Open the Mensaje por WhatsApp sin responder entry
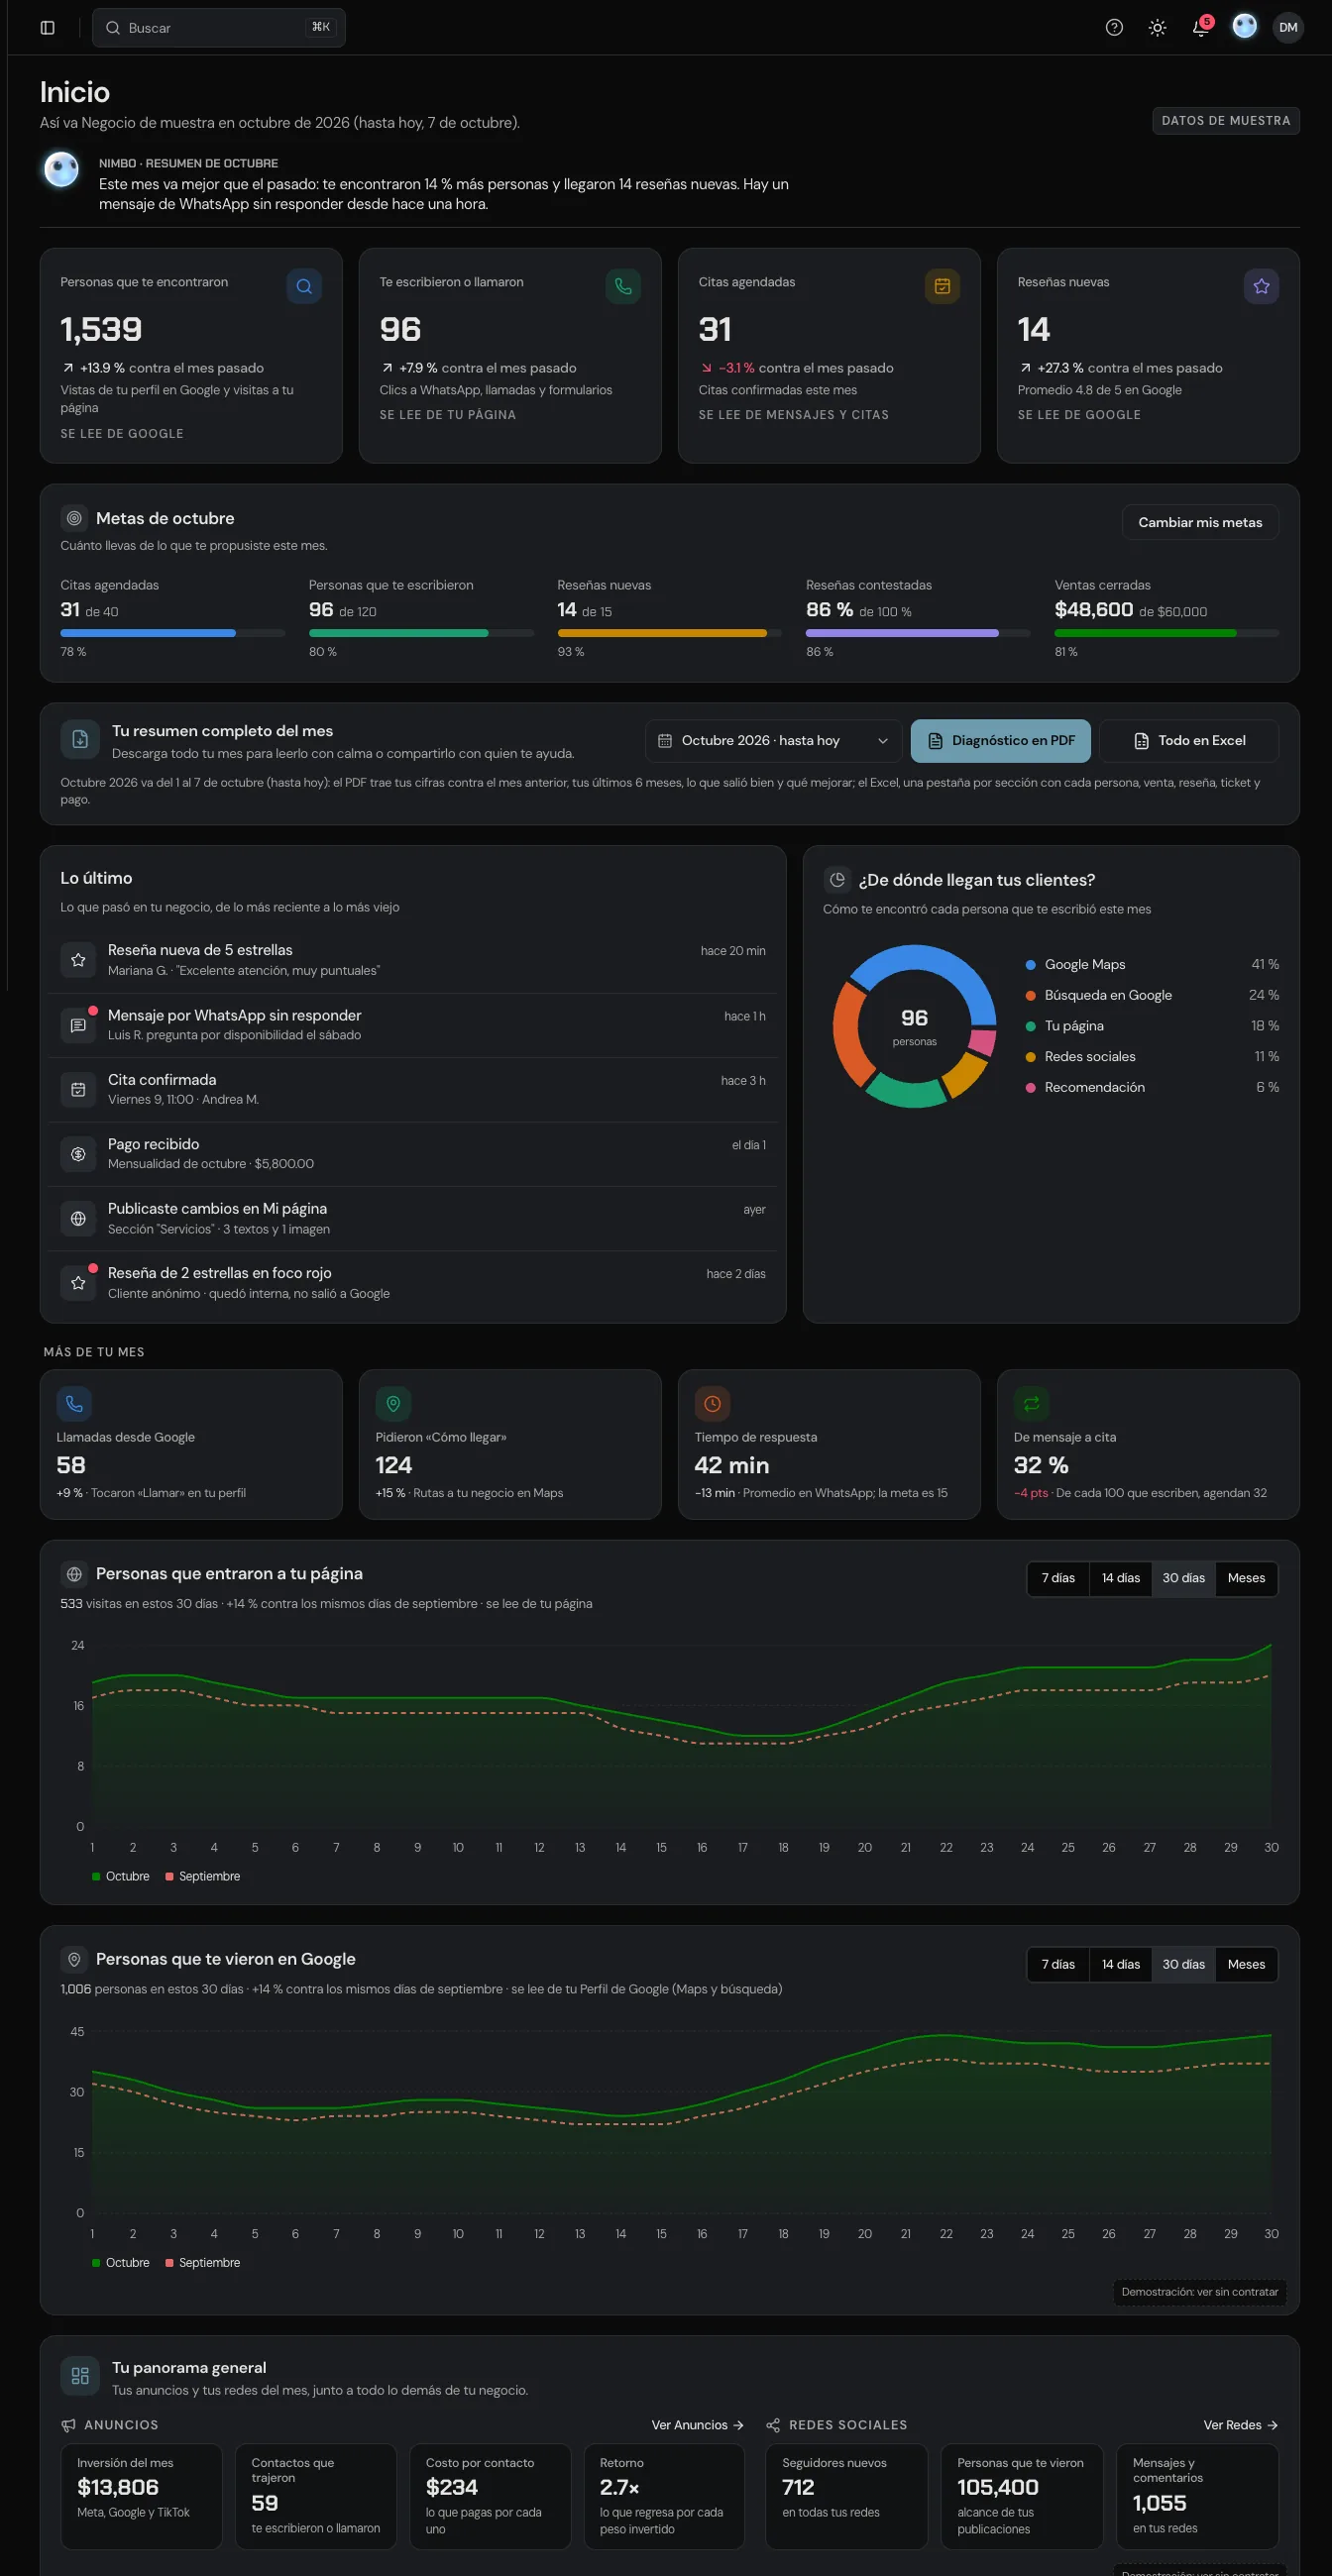This screenshot has height=2576, width=1332. 412,1025
